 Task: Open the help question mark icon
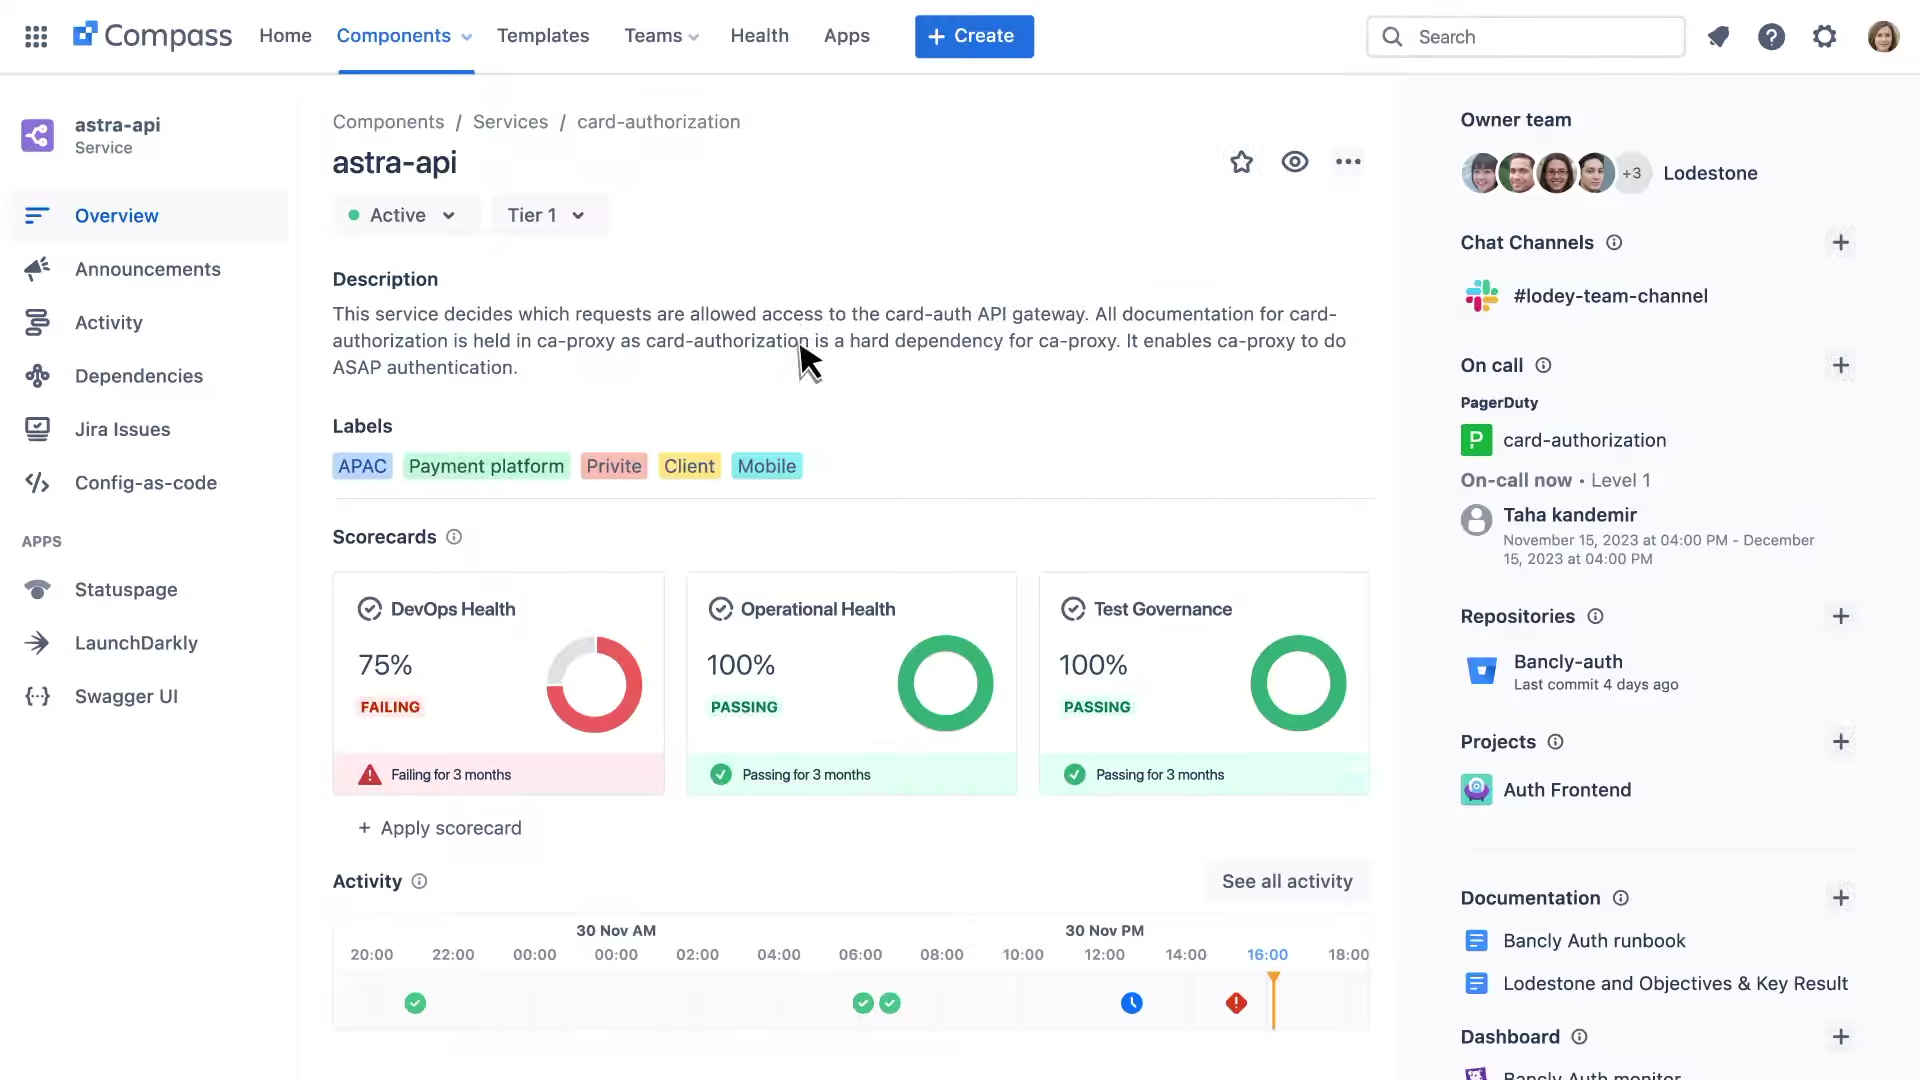1771,37
